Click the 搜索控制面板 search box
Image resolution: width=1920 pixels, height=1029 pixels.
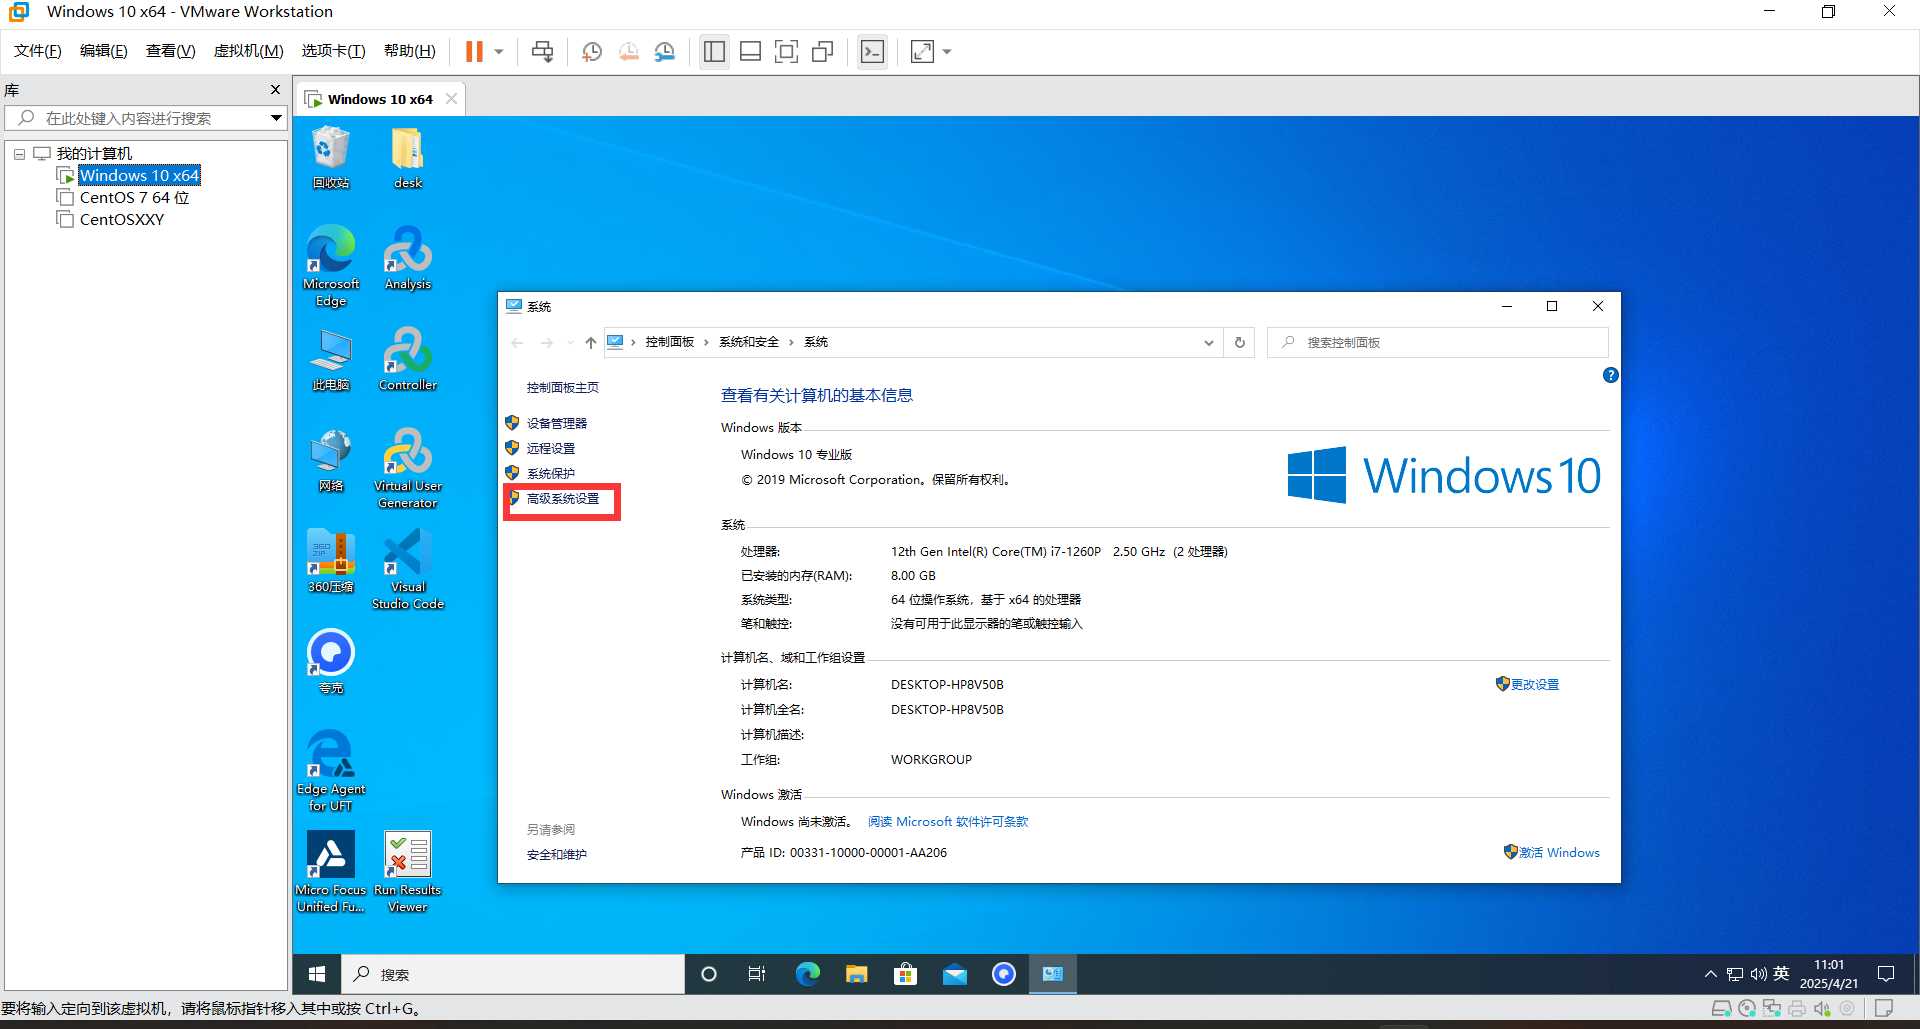click(1438, 342)
